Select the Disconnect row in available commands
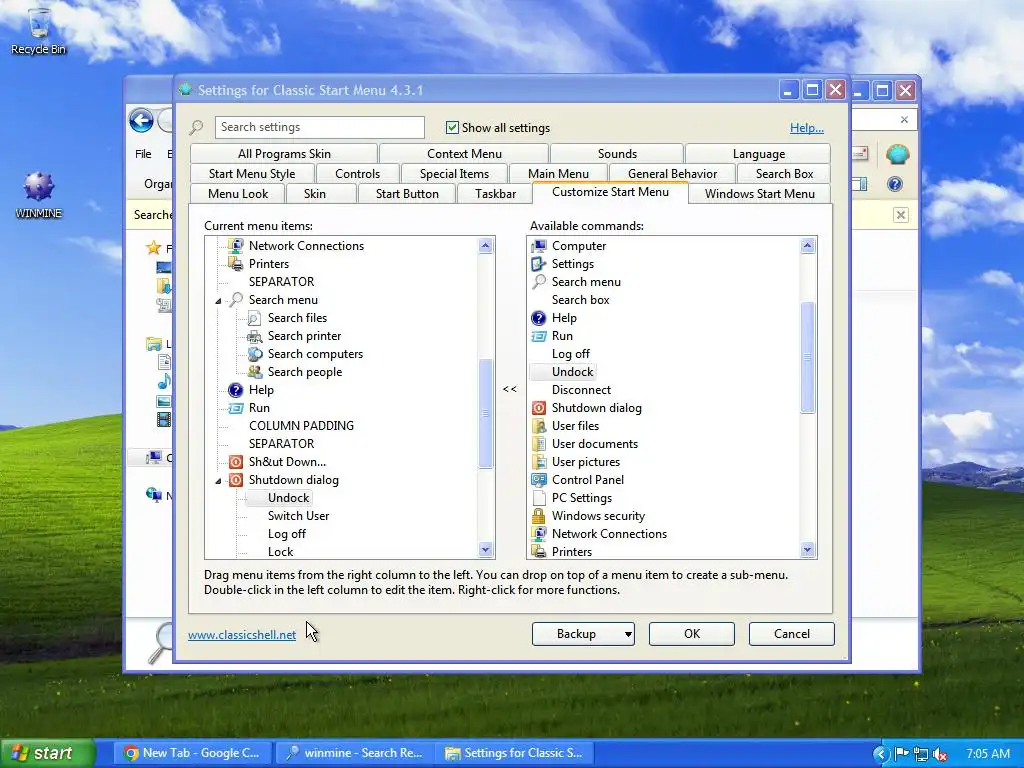Screen dimensions: 1024x768 (x=581, y=390)
